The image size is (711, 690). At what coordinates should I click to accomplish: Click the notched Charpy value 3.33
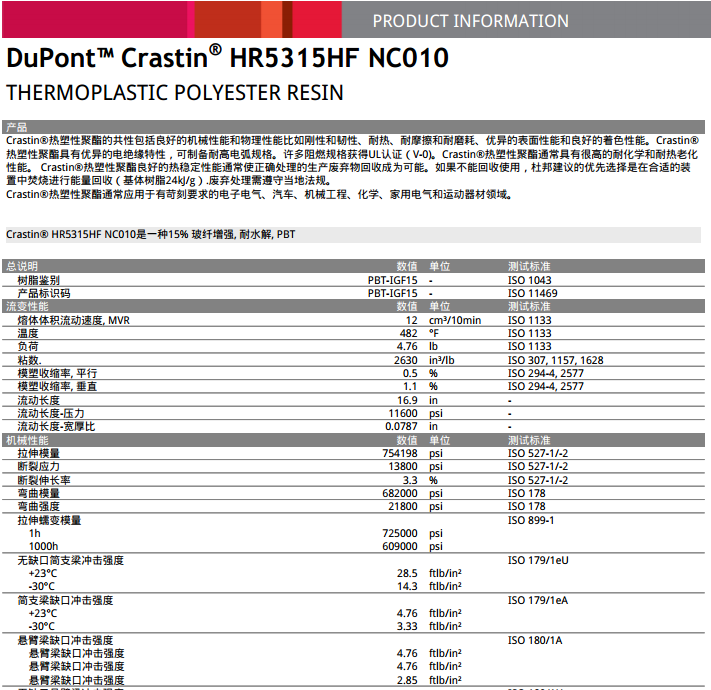pos(407,626)
